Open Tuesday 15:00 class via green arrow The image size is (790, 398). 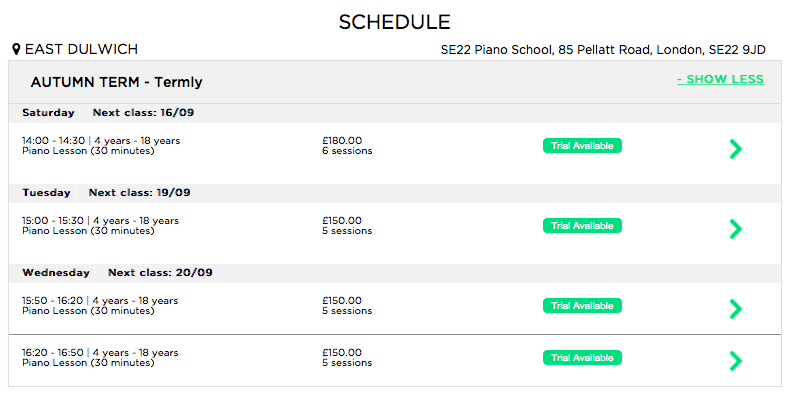tap(736, 229)
